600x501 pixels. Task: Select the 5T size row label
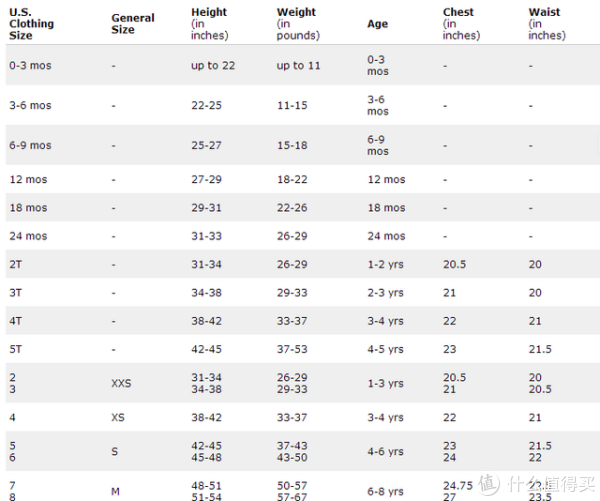tap(16, 349)
